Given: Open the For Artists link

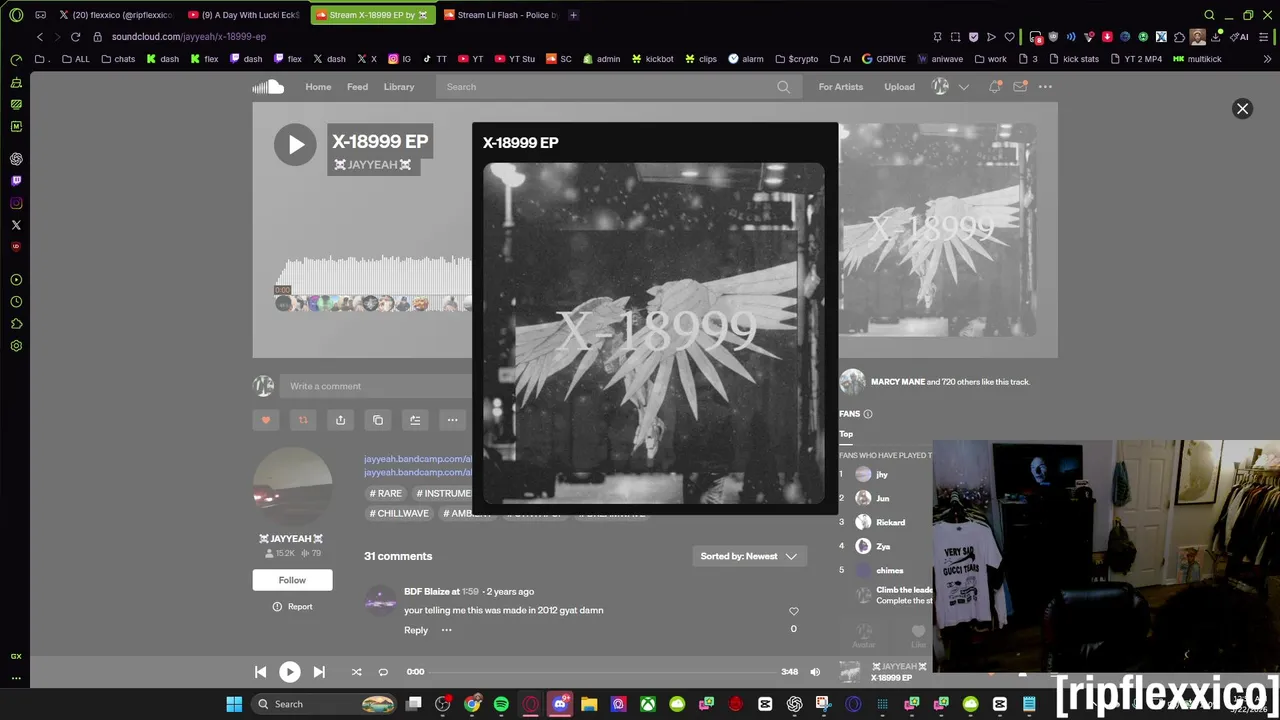Looking at the screenshot, I should (x=841, y=87).
